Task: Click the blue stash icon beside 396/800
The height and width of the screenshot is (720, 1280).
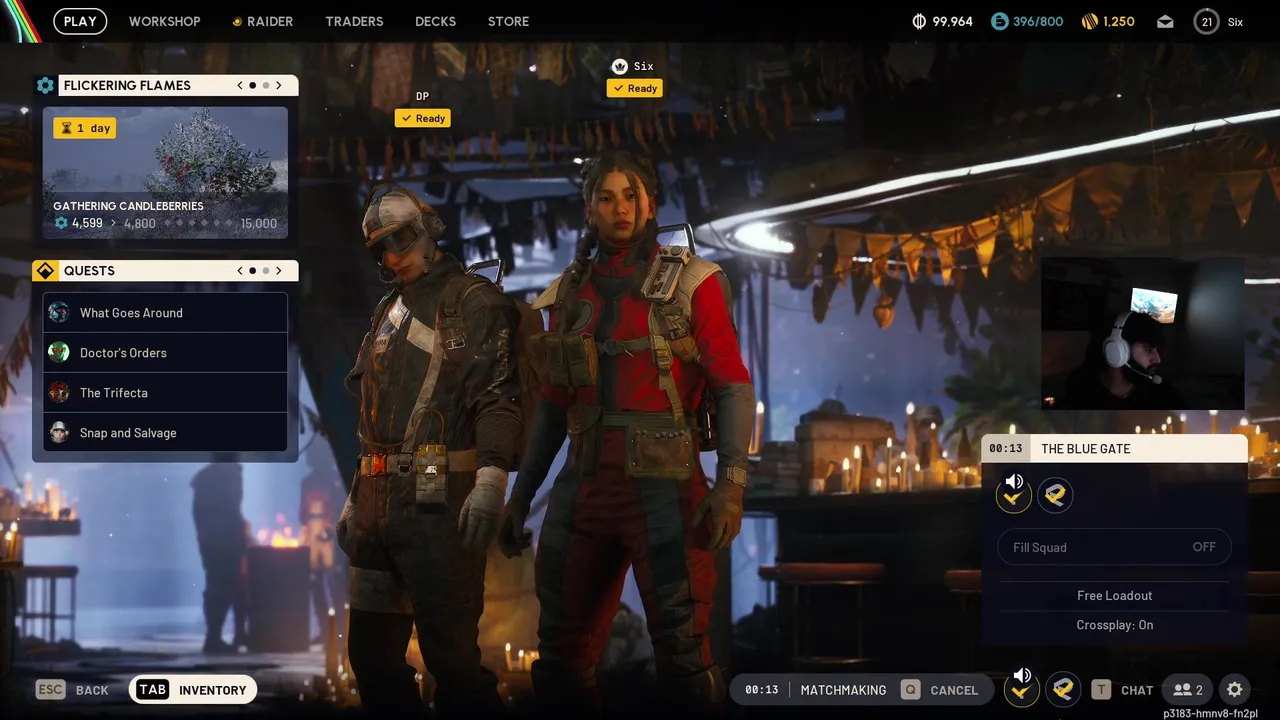Action: coord(999,21)
